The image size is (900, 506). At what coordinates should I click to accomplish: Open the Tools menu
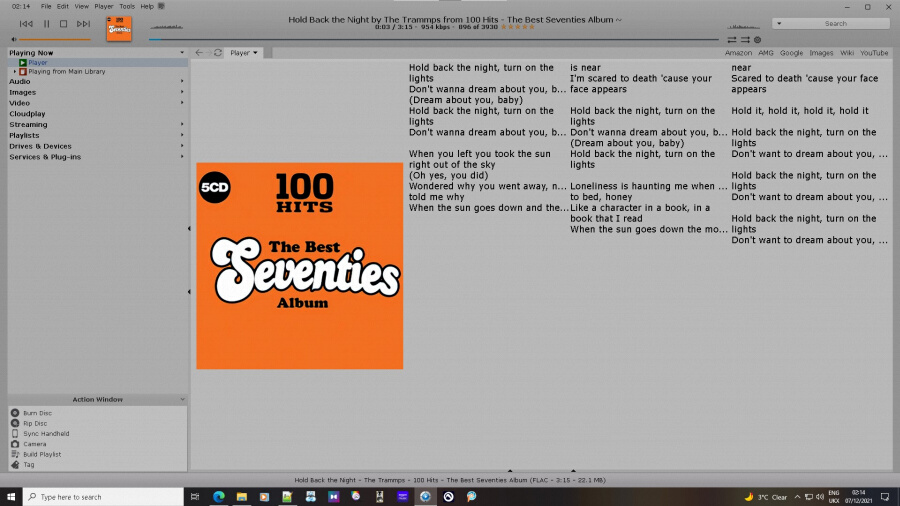click(x=127, y=6)
